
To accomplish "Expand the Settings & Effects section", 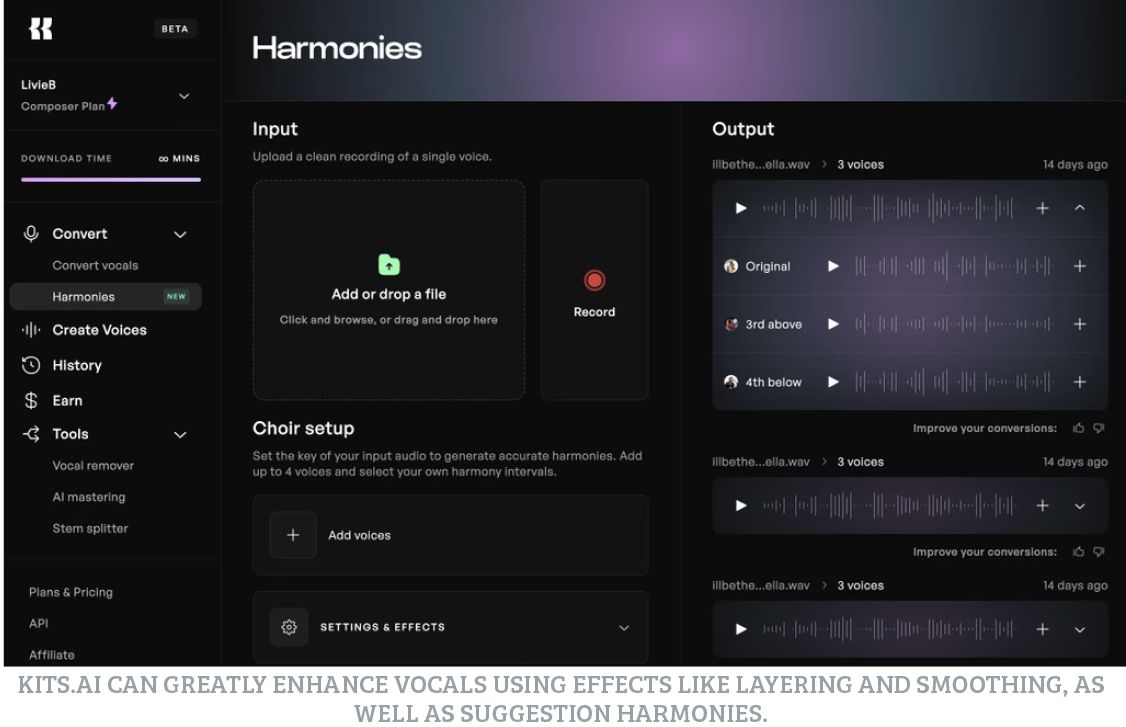I will pos(624,628).
